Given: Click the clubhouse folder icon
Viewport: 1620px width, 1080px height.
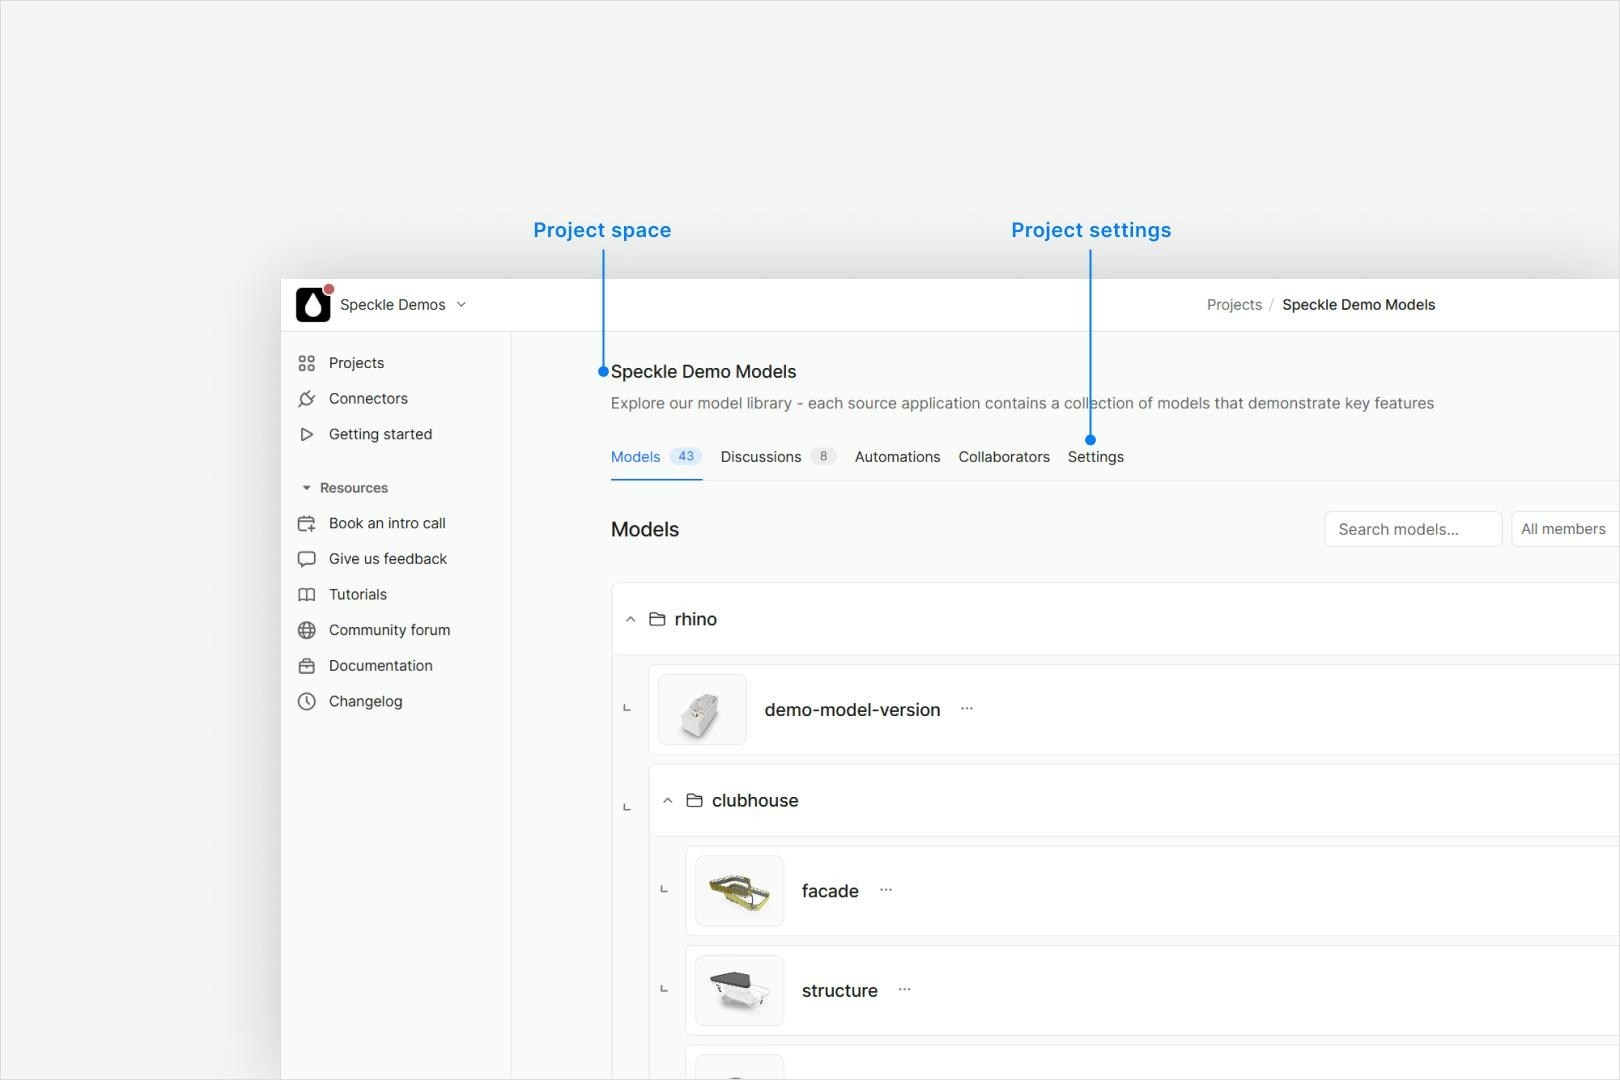Looking at the screenshot, I should [694, 801].
